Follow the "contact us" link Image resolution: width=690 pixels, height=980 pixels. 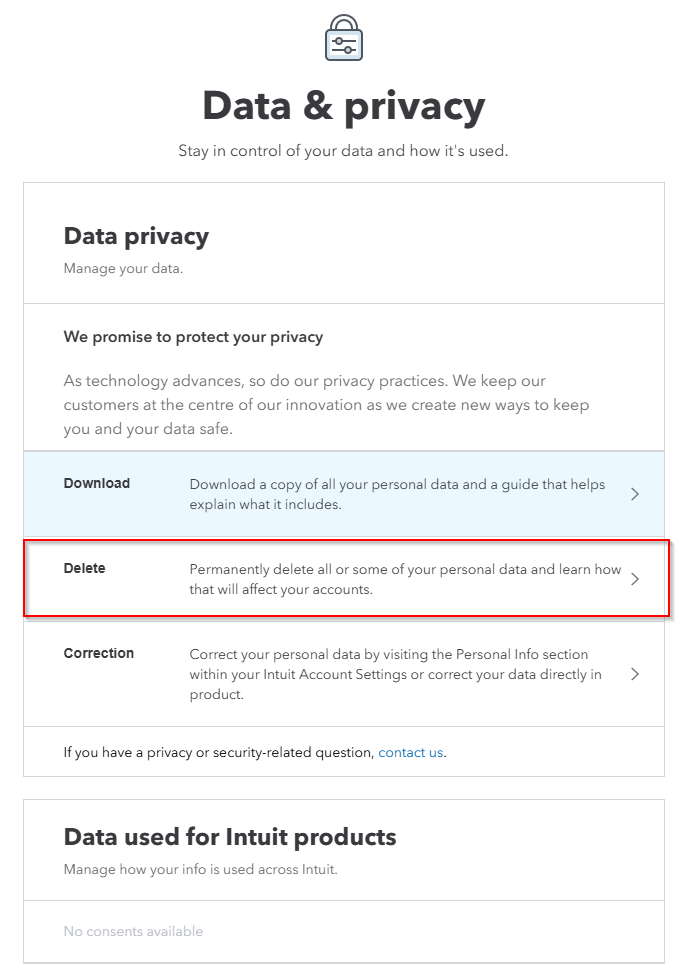point(410,752)
